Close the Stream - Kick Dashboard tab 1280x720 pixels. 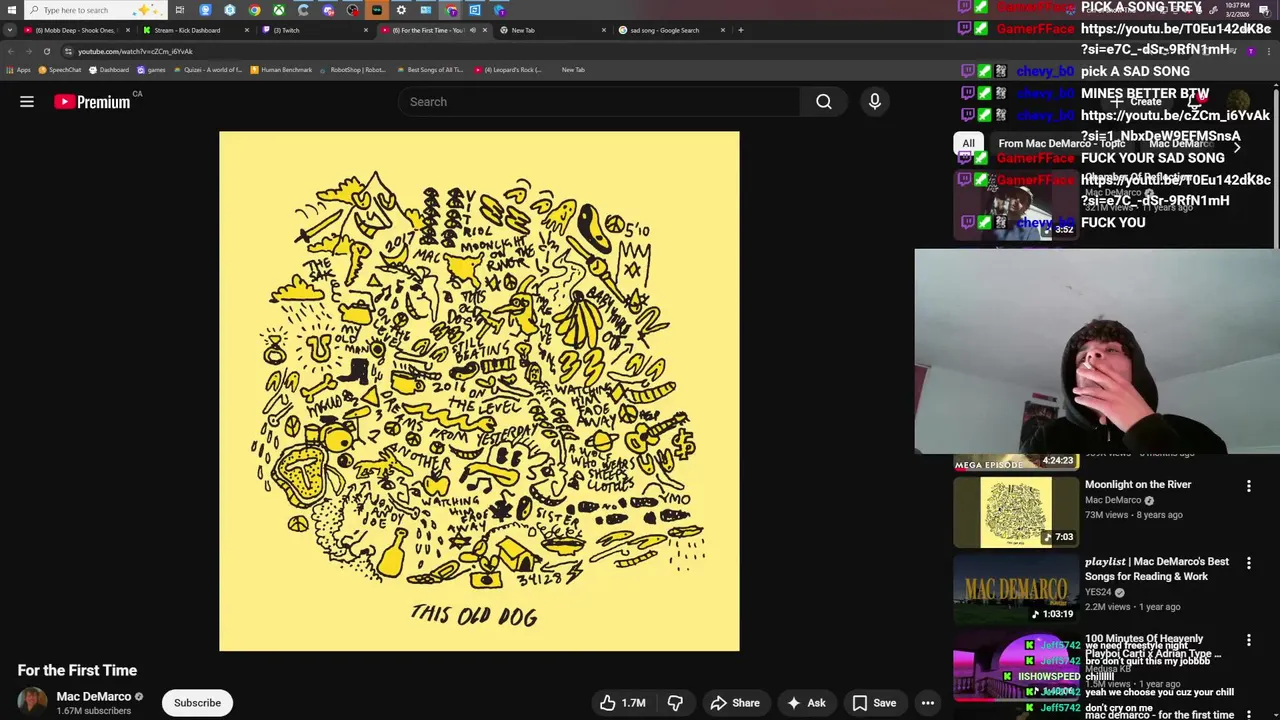tap(246, 30)
